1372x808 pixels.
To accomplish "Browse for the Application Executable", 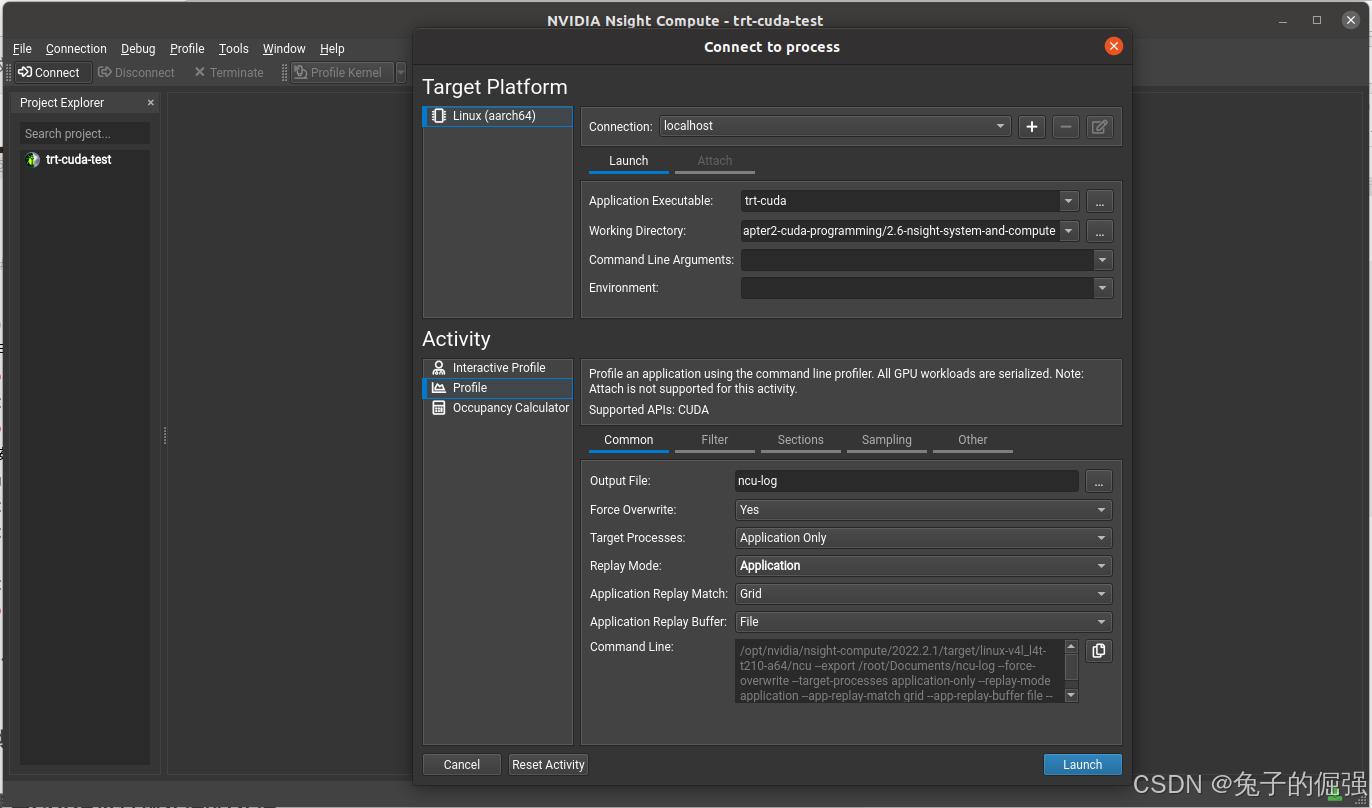I will [1099, 201].
